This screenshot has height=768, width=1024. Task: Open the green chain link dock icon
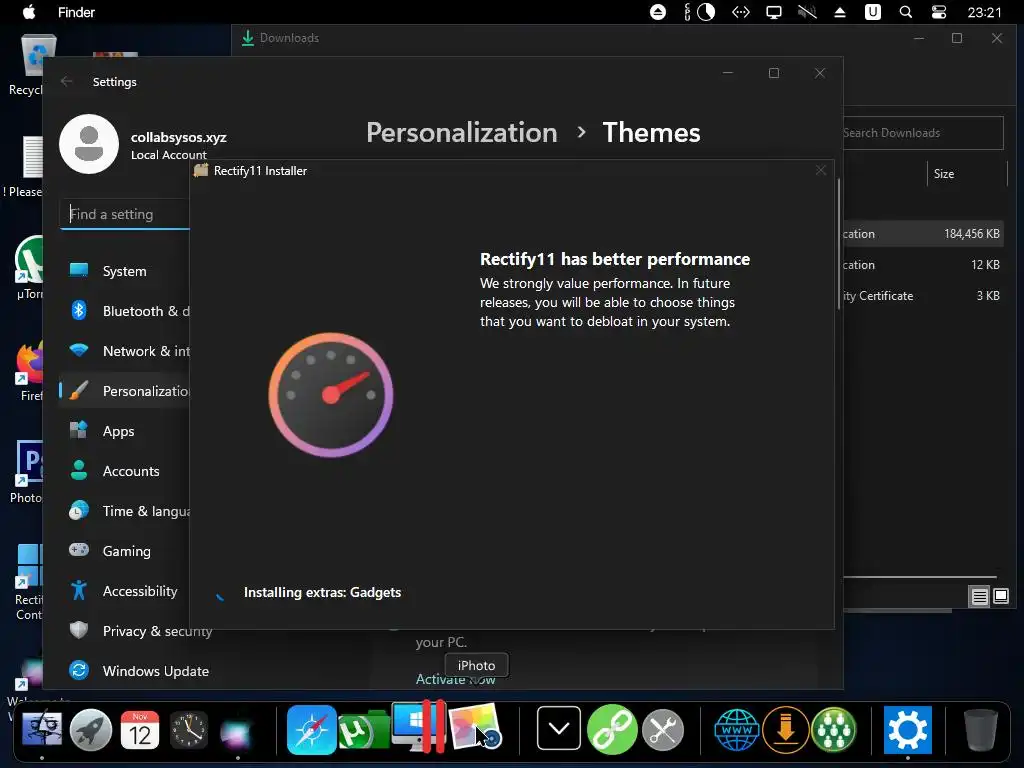[612, 729]
